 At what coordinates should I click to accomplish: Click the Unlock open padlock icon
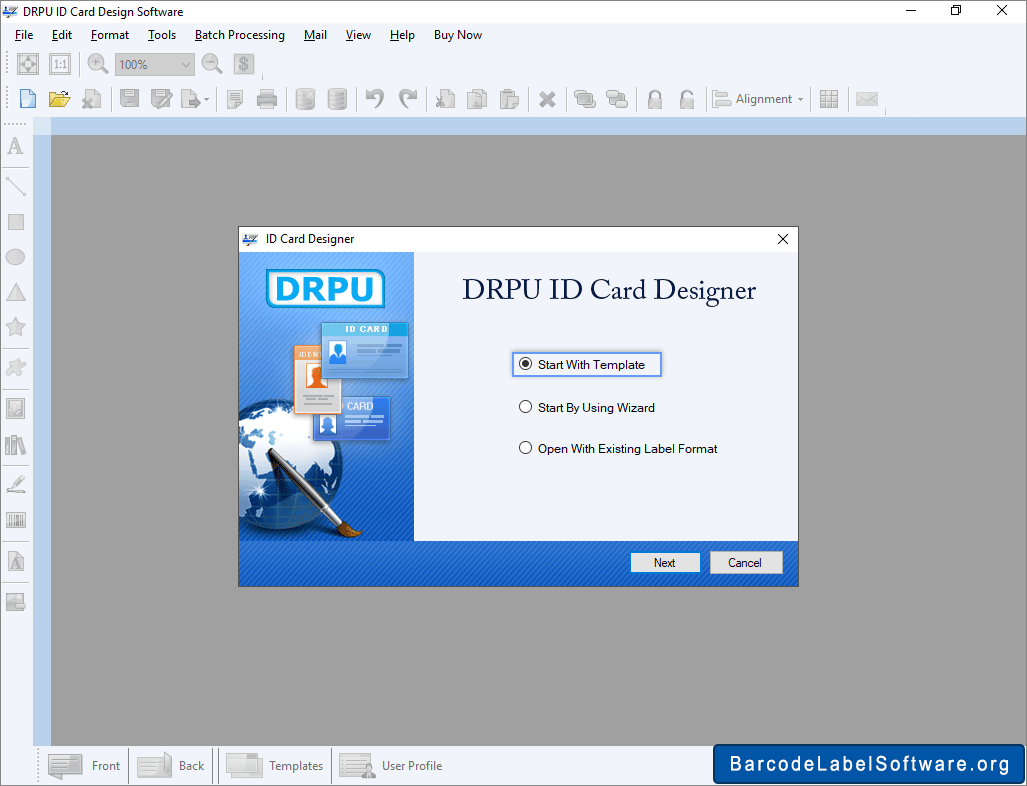pos(686,99)
